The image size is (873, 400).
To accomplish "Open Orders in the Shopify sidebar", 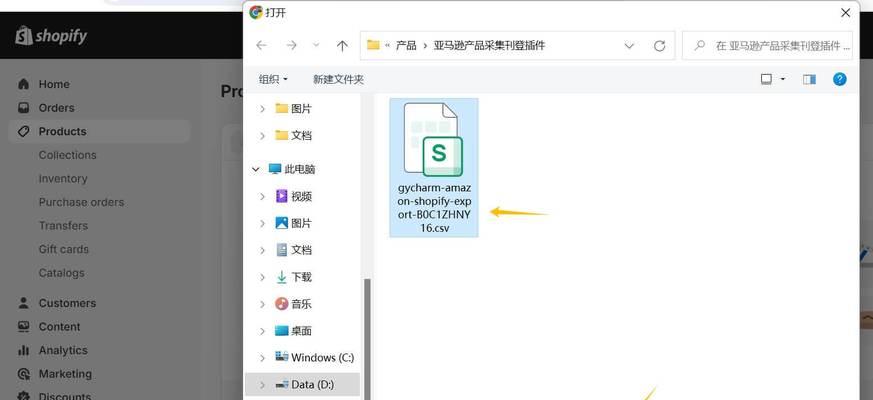I will click(x=56, y=108).
